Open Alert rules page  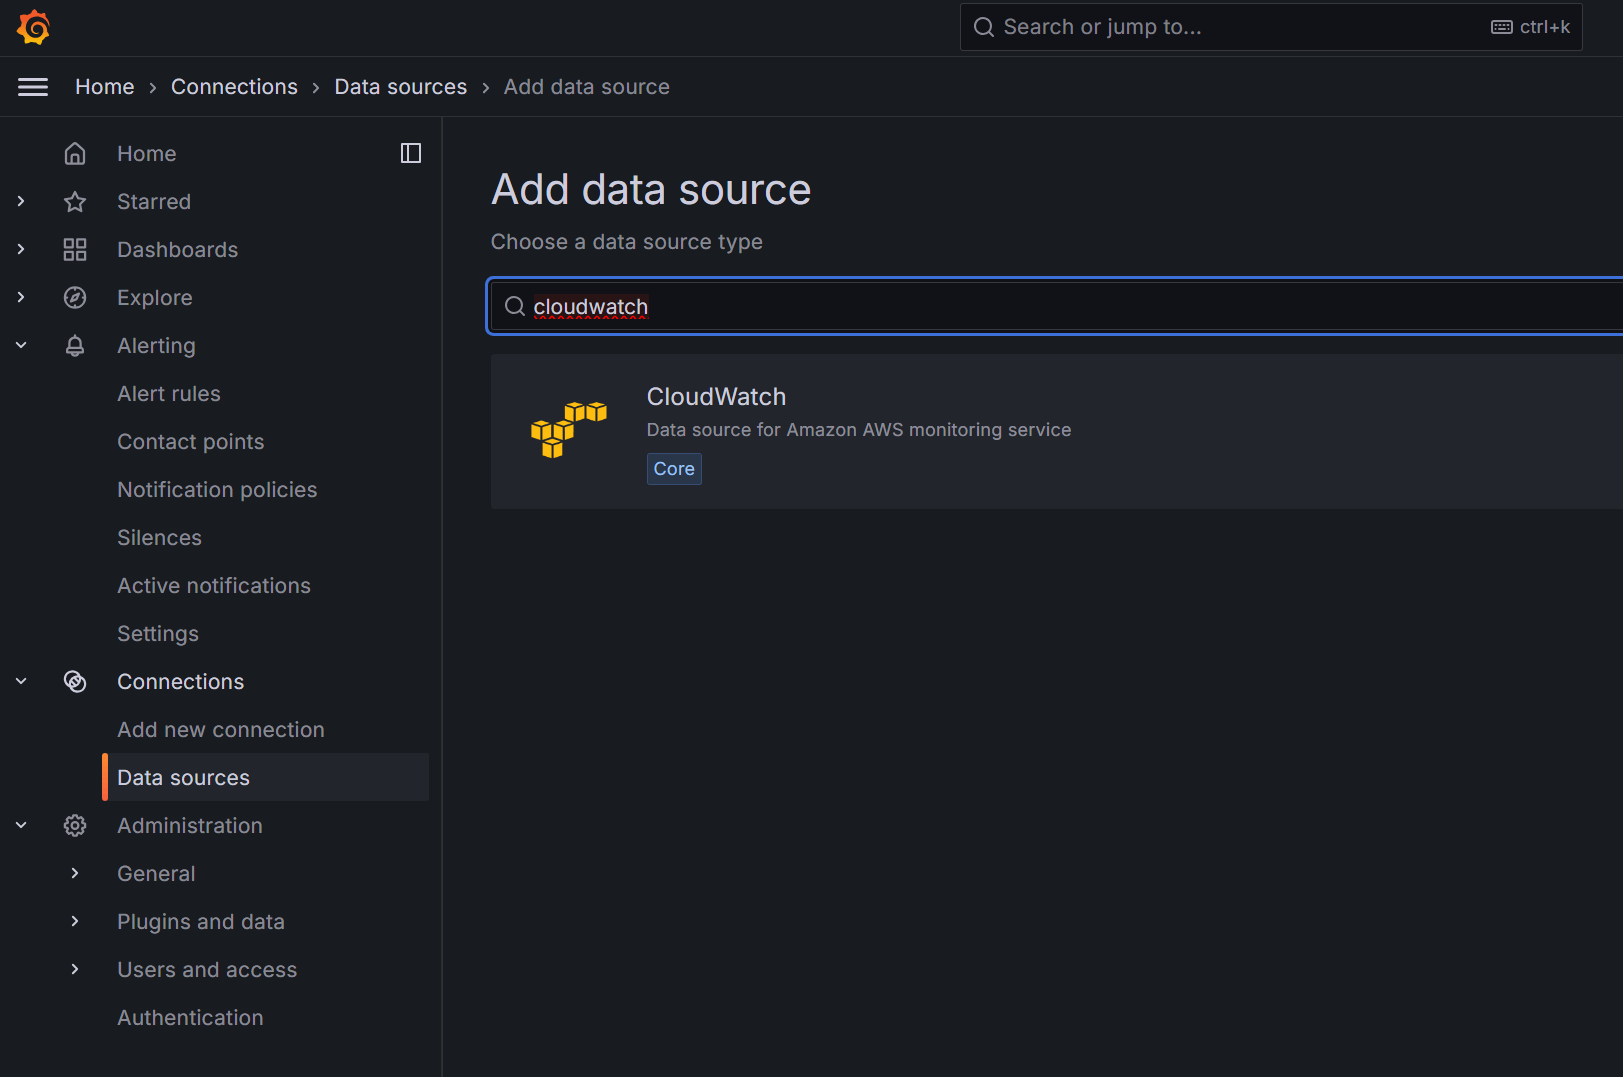click(x=169, y=393)
